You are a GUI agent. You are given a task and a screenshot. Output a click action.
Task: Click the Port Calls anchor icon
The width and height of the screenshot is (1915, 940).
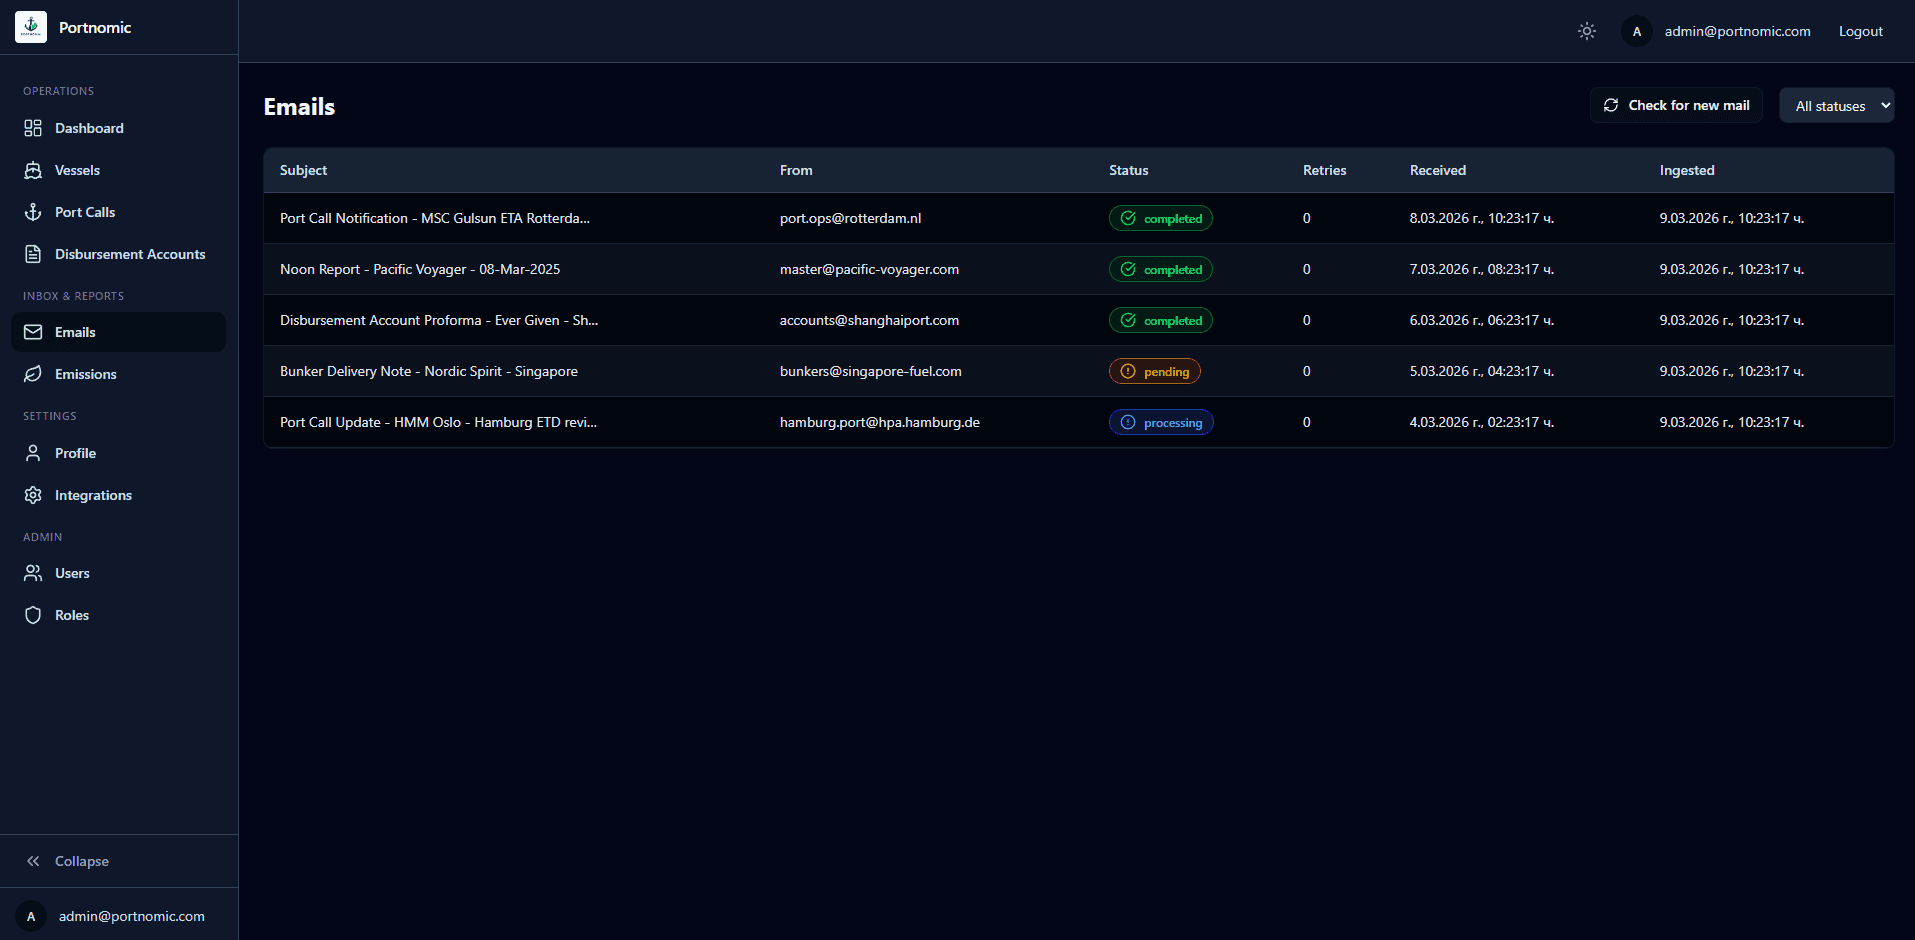click(33, 212)
